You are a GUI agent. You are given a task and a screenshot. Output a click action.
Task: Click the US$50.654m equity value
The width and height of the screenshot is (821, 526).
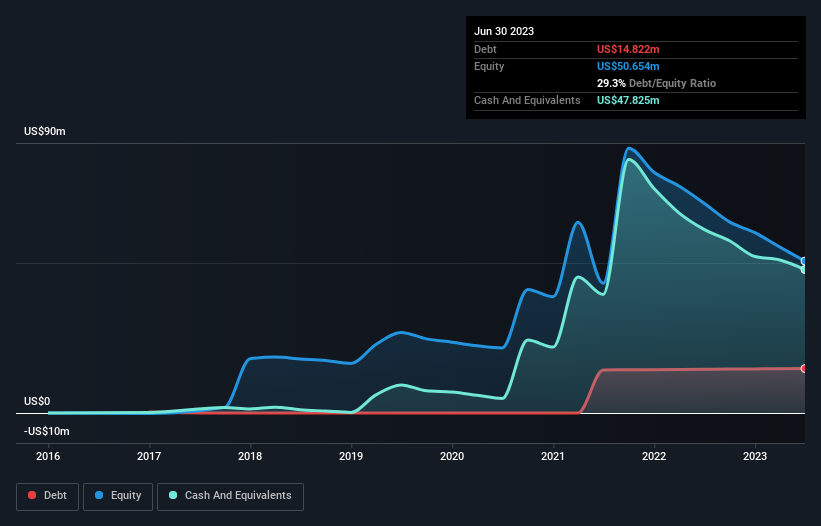[x=628, y=66]
